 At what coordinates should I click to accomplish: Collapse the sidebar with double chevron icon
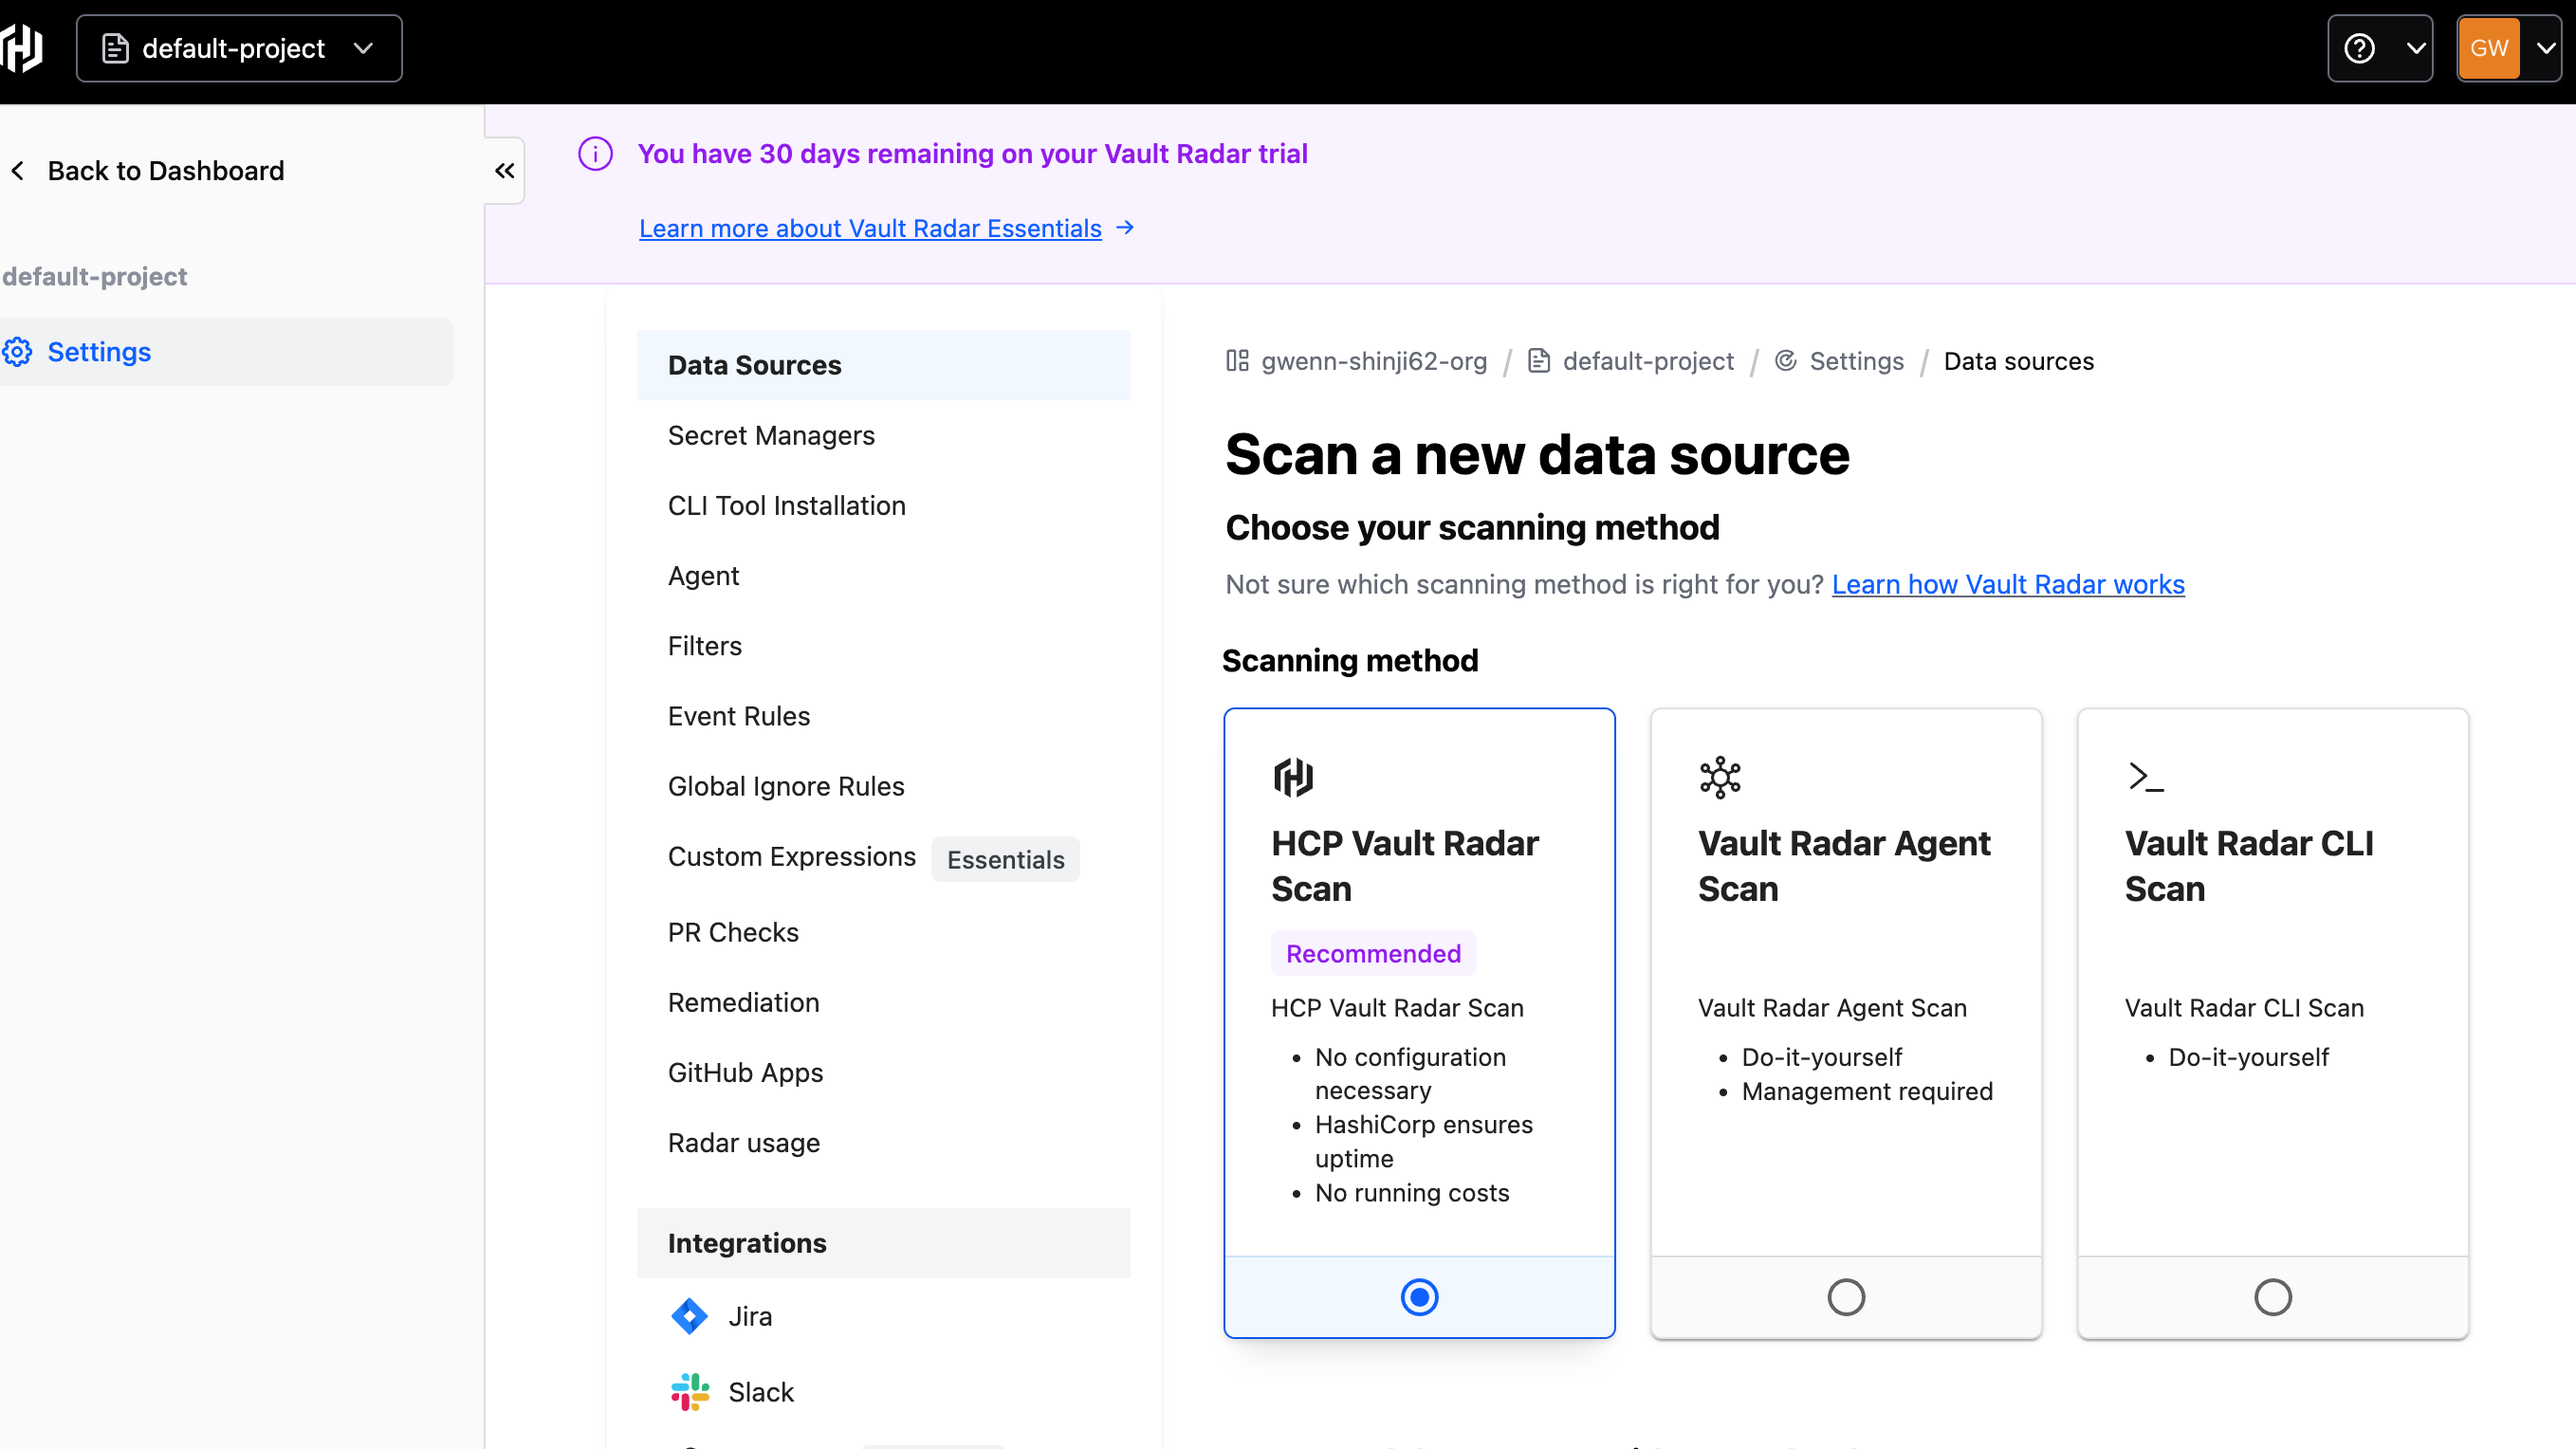click(505, 171)
